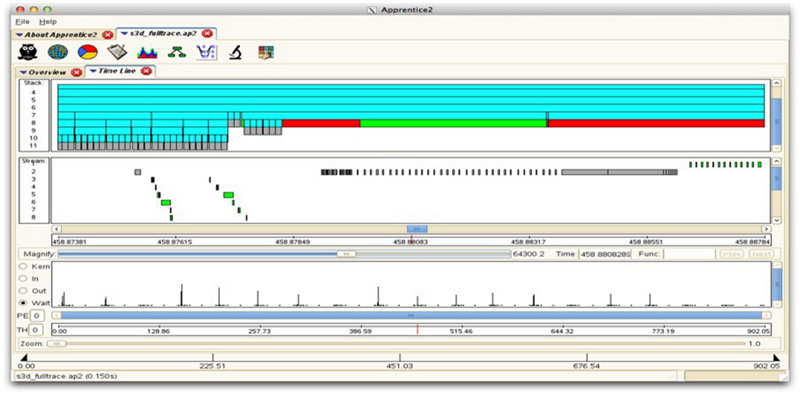Open the pie chart report icon
The width and height of the screenshot is (800, 394).
pyautogui.click(x=87, y=52)
